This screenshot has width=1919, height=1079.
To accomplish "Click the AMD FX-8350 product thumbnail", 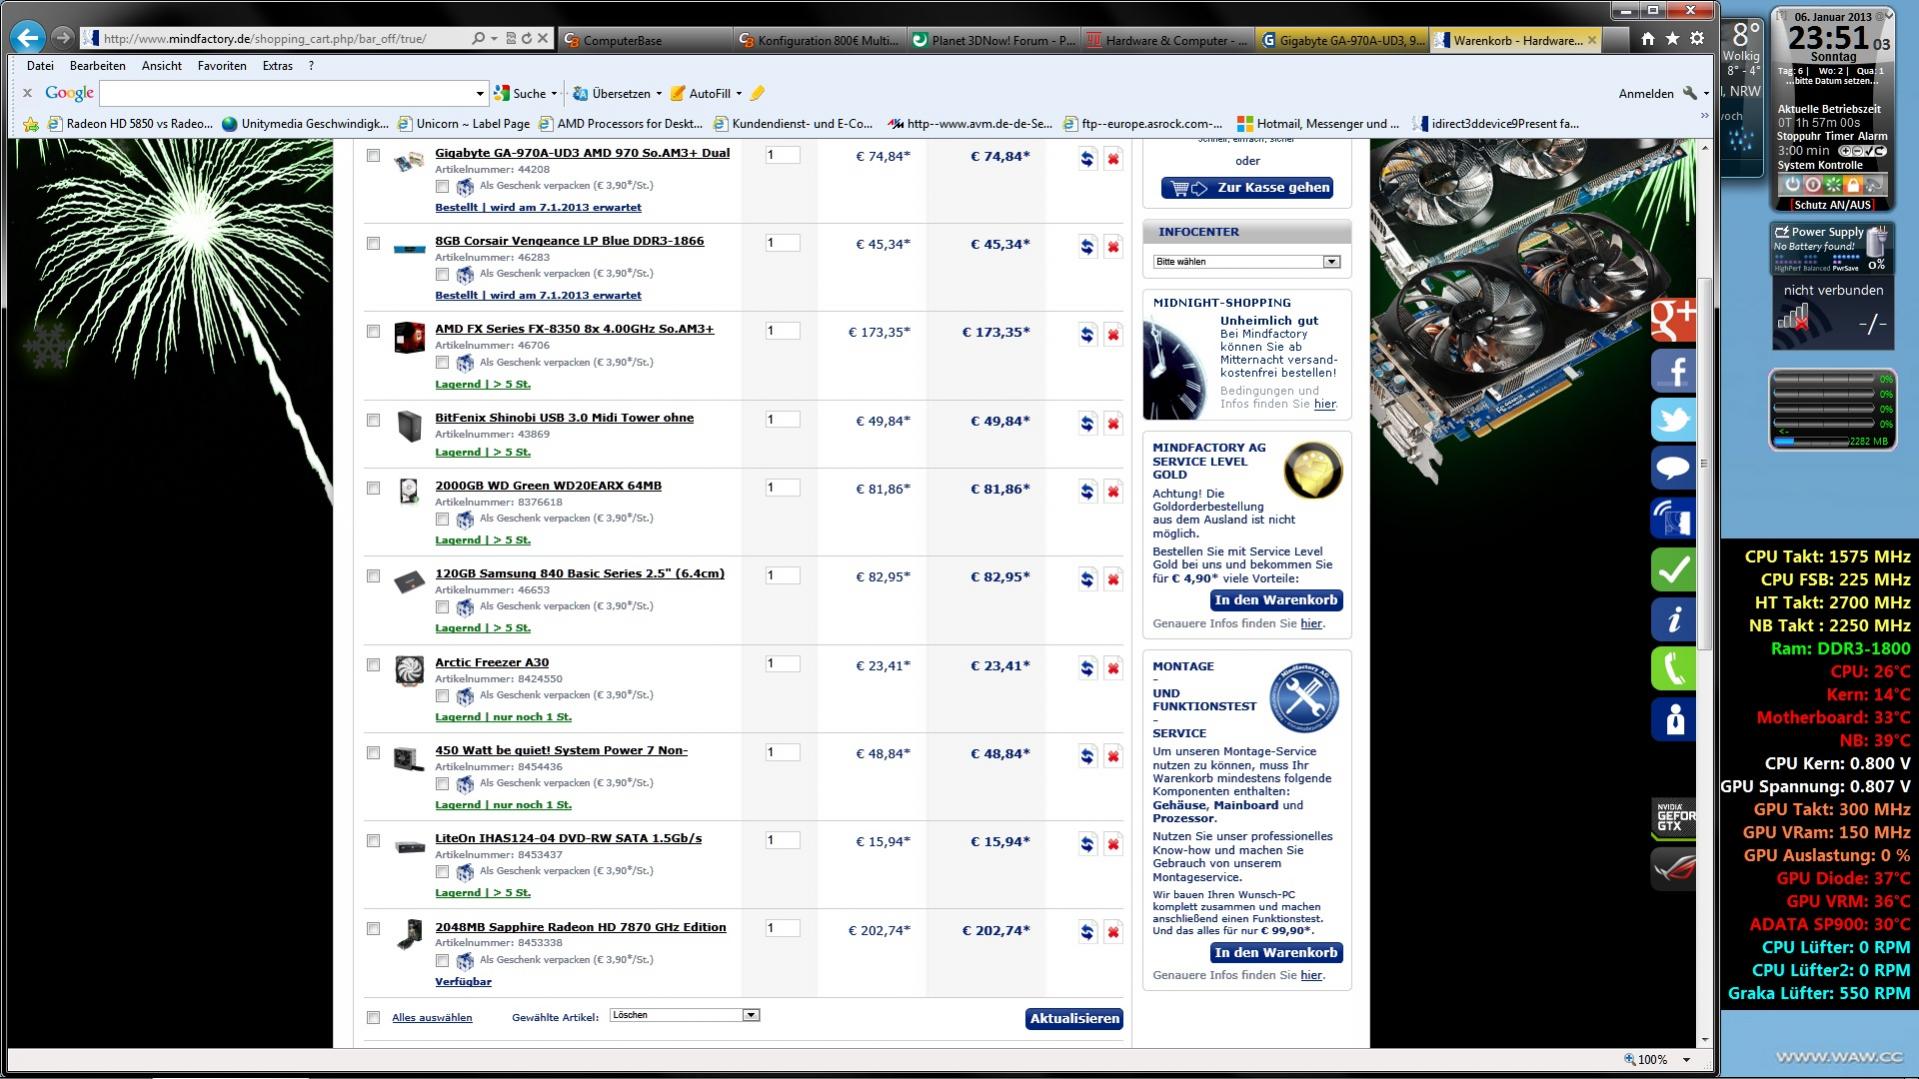I will pyautogui.click(x=408, y=337).
